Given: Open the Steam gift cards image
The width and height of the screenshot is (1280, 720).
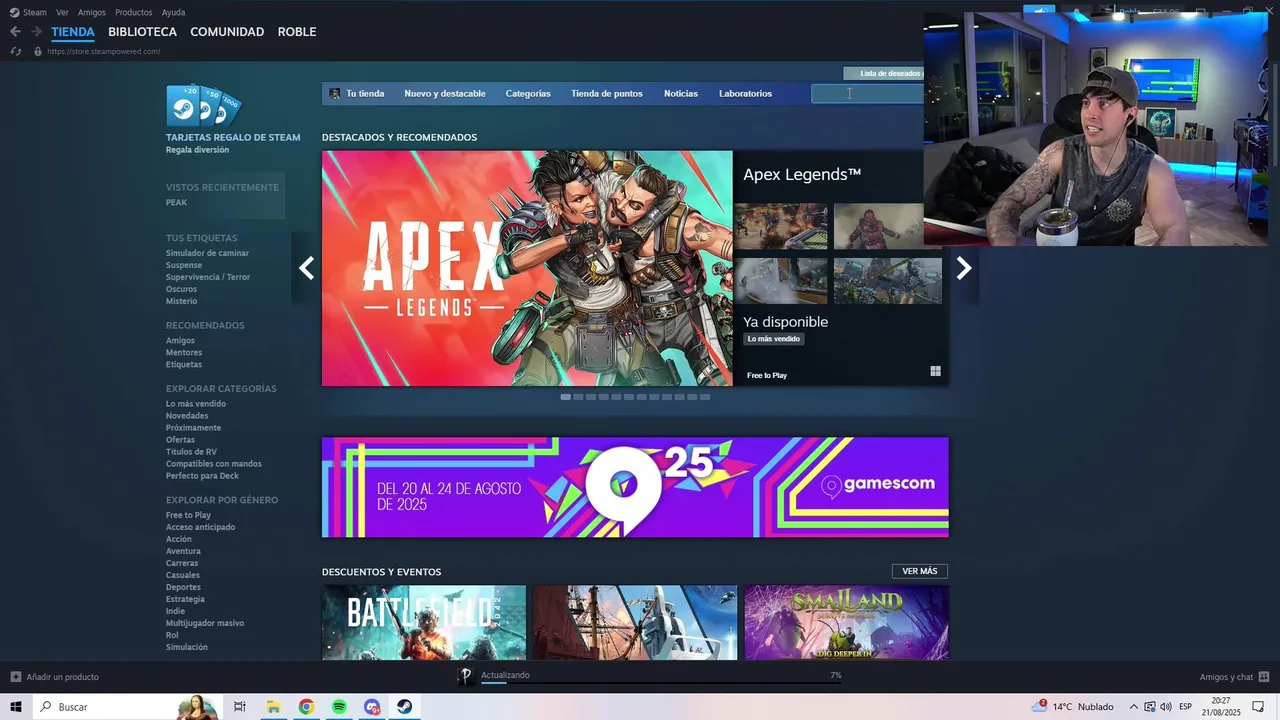Looking at the screenshot, I should click(x=204, y=106).
